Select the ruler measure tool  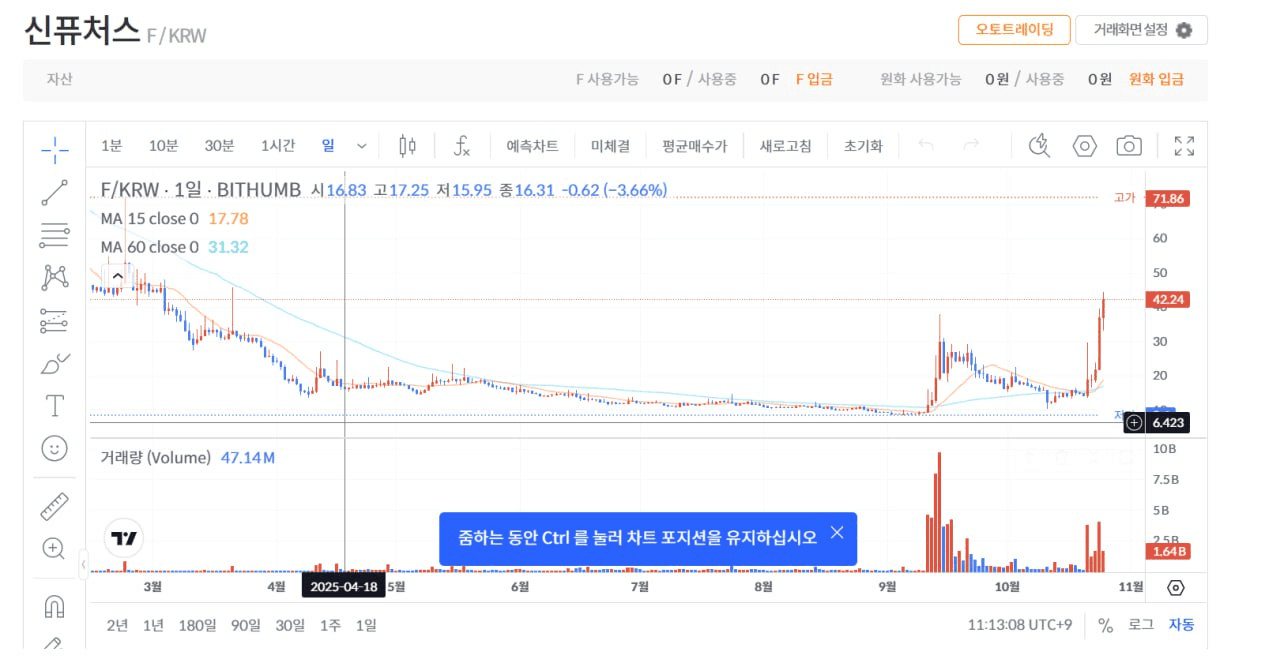coord(55,506)
